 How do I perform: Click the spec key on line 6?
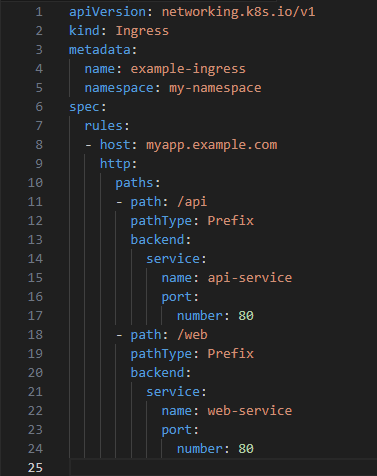pyautogui.click(x=84, y=107)
